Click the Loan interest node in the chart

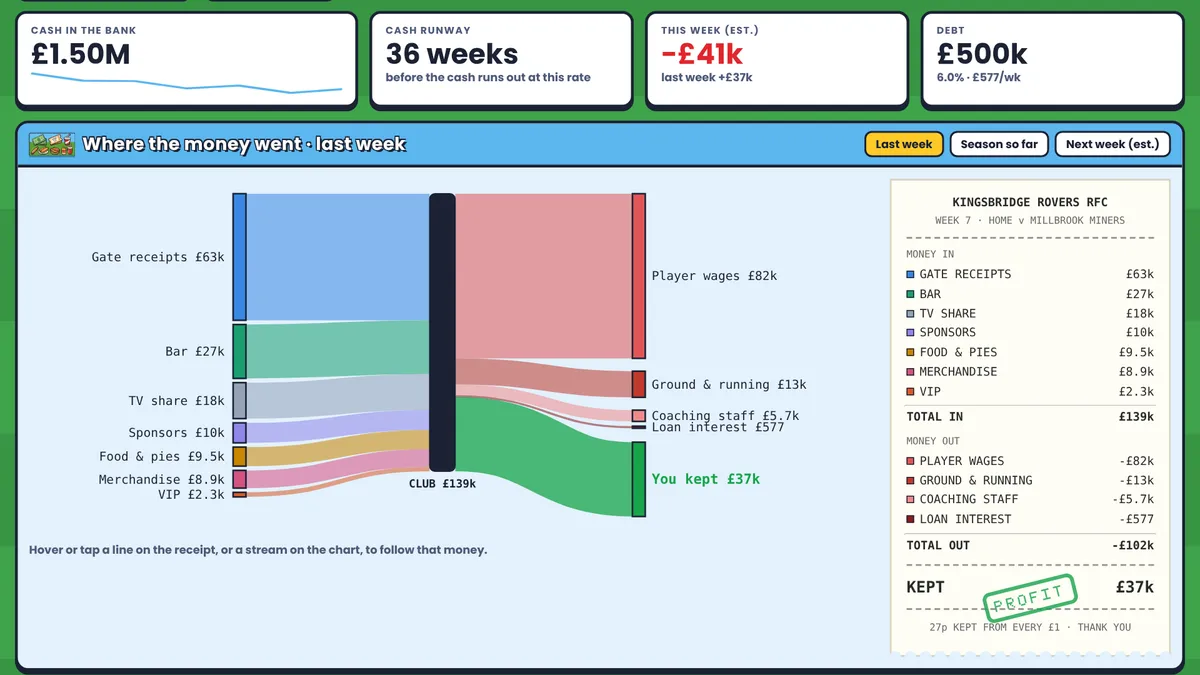click(638, 427)
